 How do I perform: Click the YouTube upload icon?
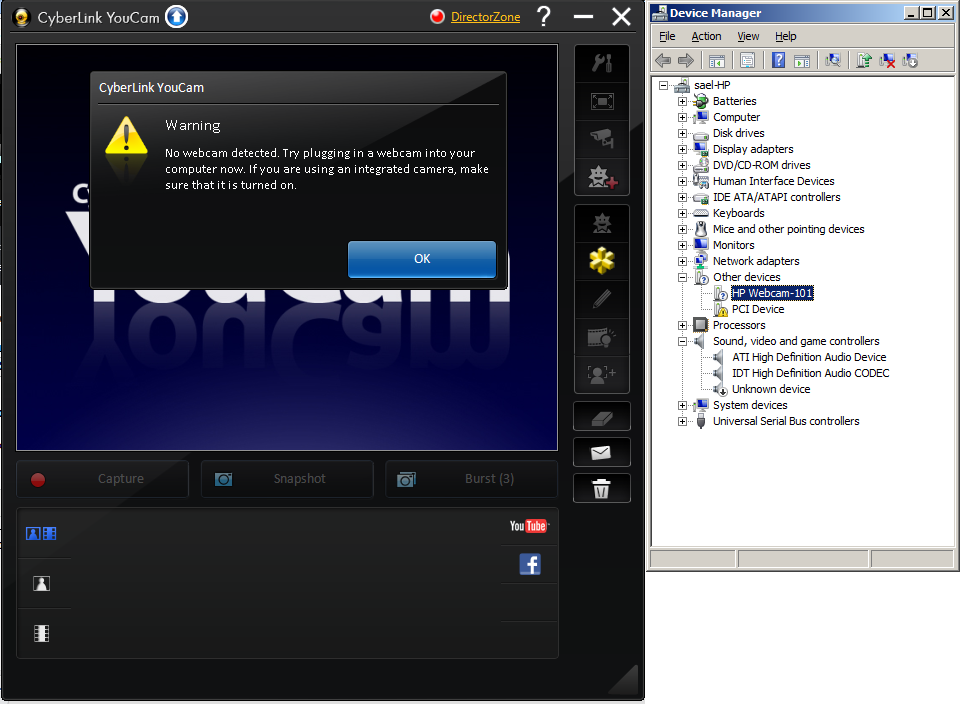(x=528, y=526)
